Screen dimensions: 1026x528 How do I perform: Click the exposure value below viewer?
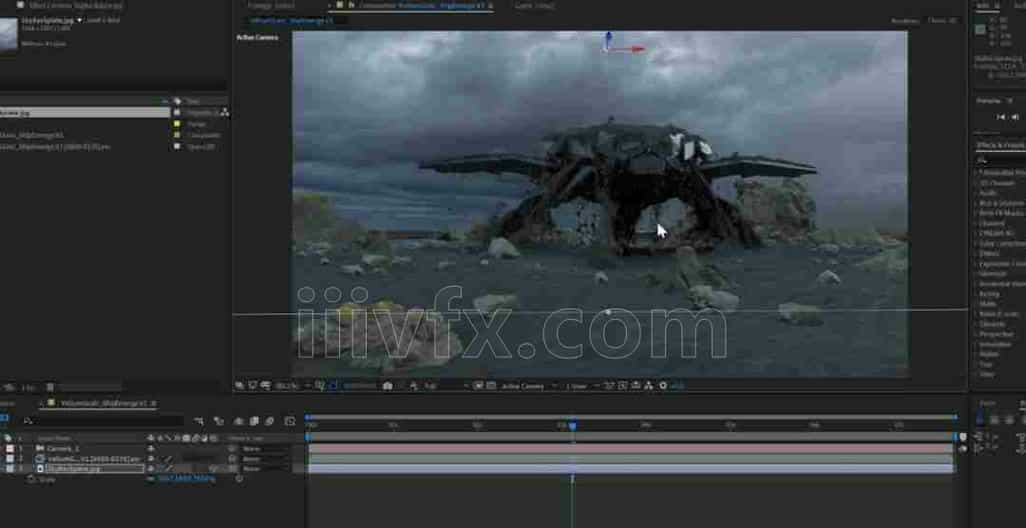click(677, 386)
